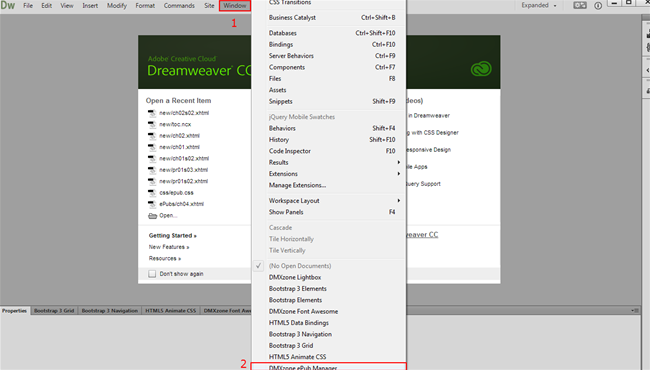Click the Dreamweaver Dw logo icon

pyautogui.click(x=7, y=6)
